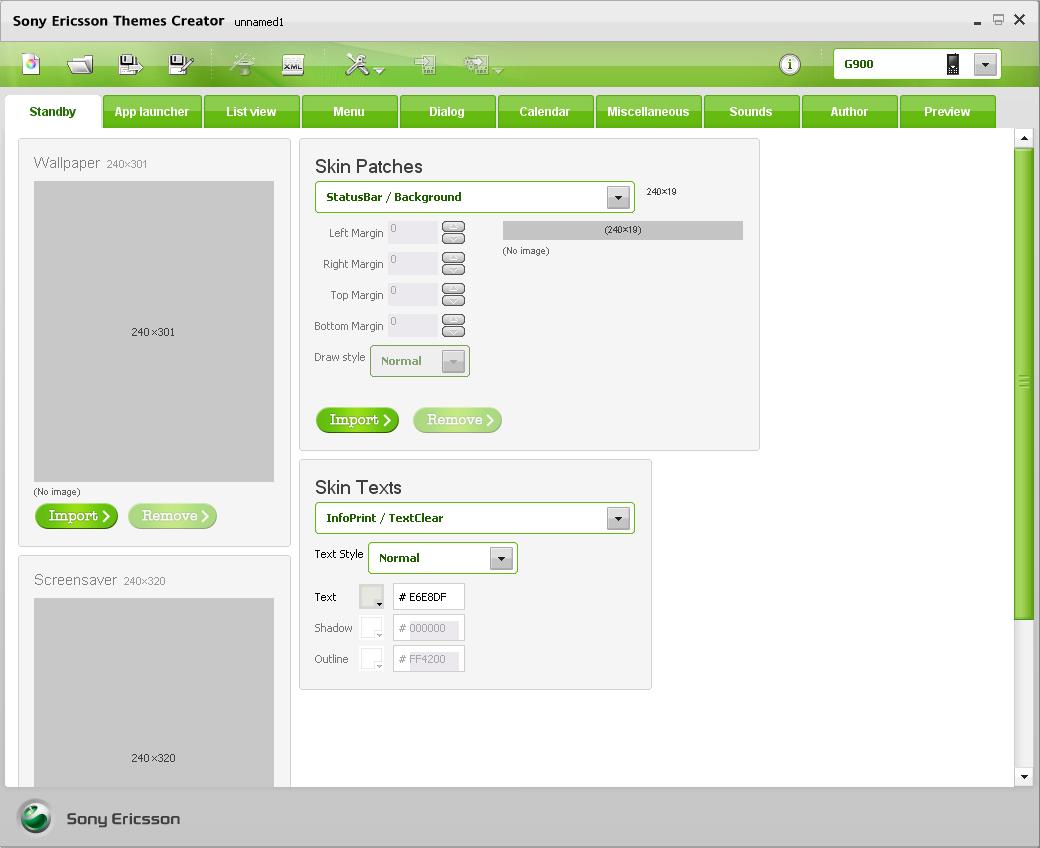The width and height of the screenshot is (1040, 848).
Task: Decrease the Top Margin value
Action: (454, 300)
